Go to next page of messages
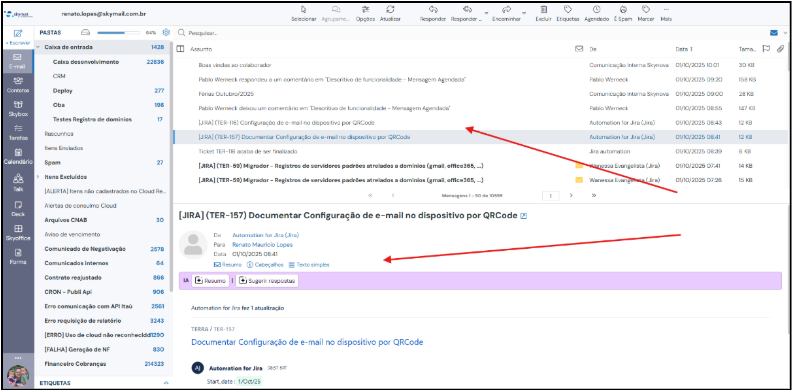Screen dimensions: 792x390 571,195
